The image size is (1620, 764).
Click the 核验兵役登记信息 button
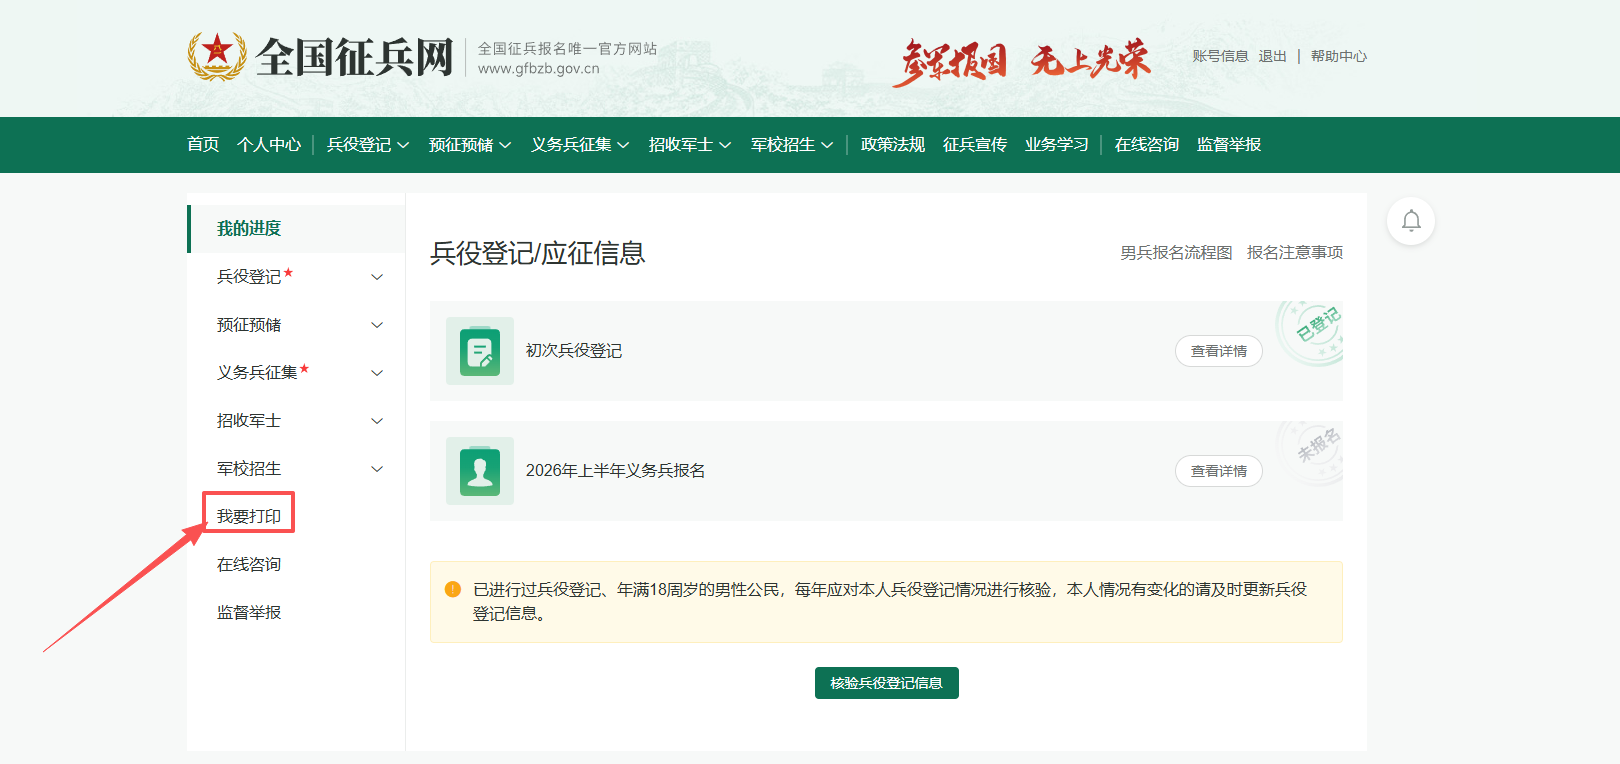click(x=886, y=683)
